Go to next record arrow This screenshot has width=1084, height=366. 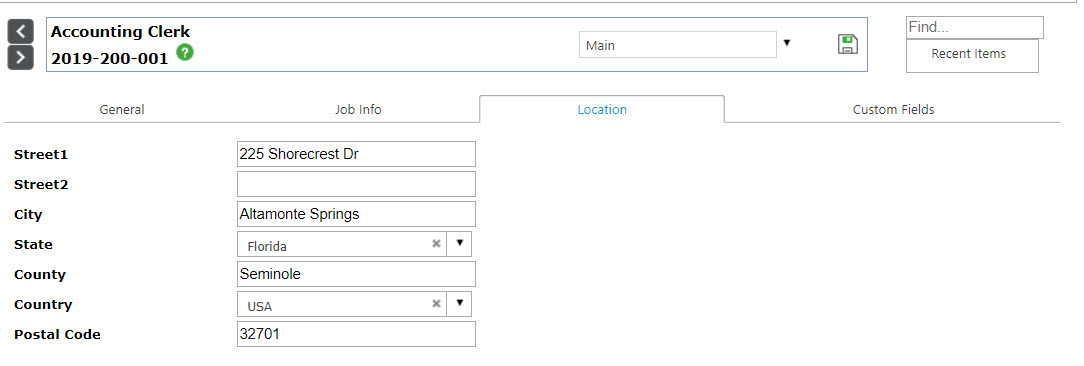21,58
